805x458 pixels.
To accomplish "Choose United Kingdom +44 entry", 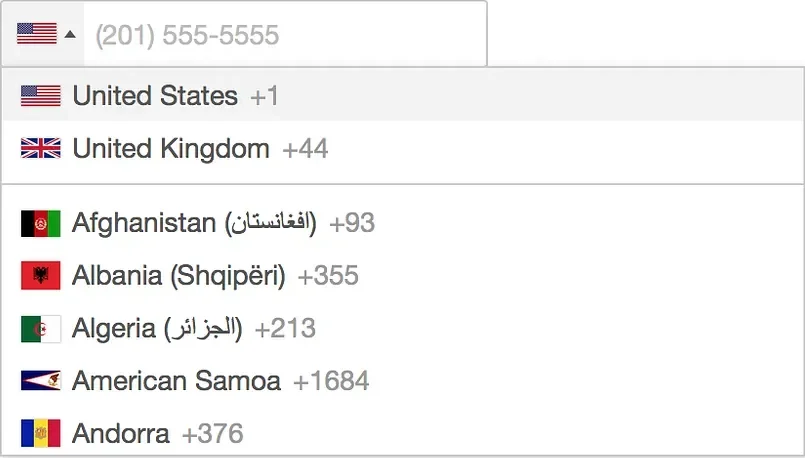I will point(171,149).
